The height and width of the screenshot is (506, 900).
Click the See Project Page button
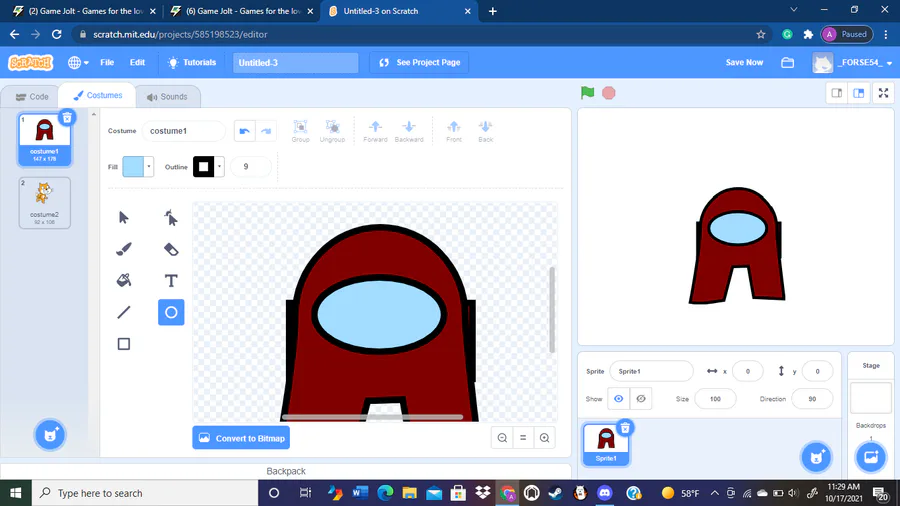tap(420, 63)
